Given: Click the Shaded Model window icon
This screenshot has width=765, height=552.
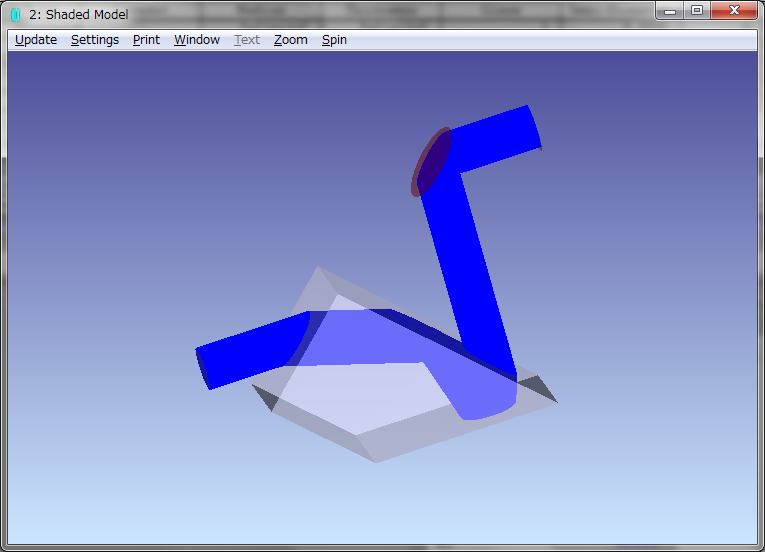Looking at the screenshot, I should pyautogui.click(x=16, y=15).
